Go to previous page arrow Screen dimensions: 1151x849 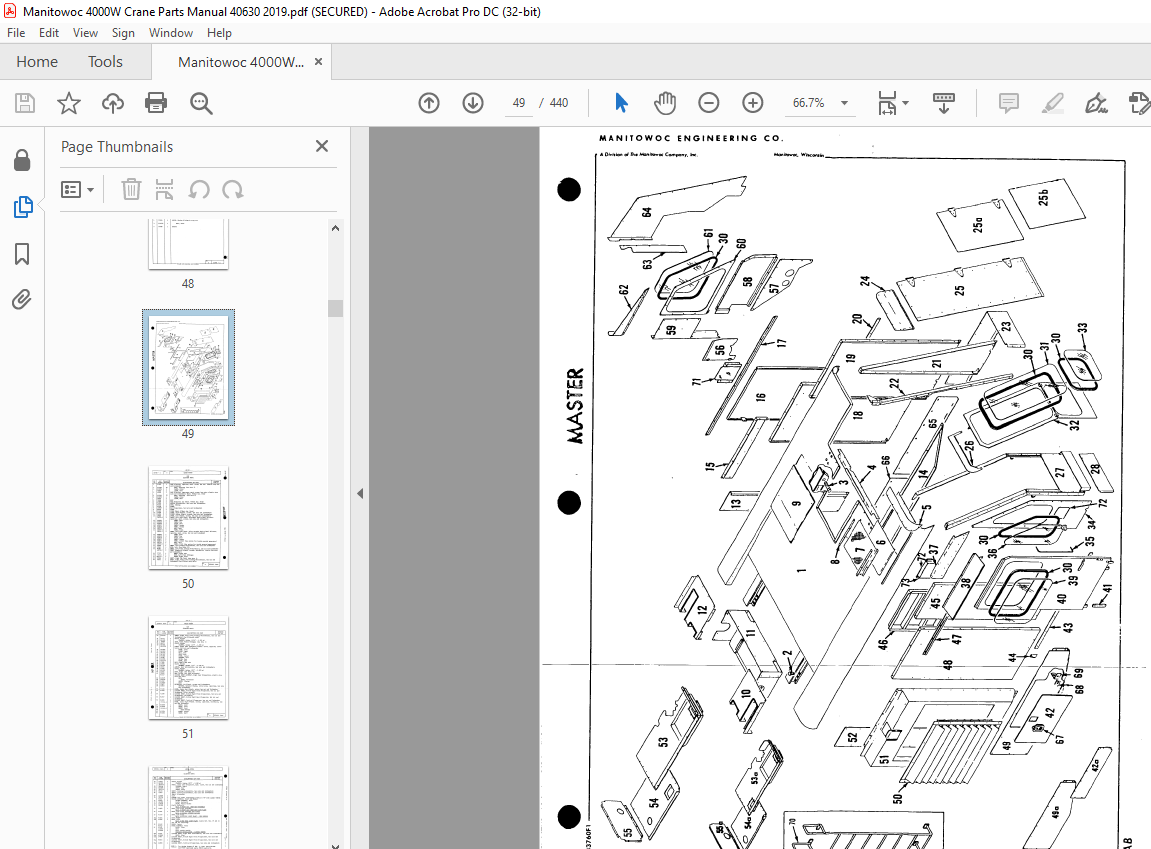(429, 103)
